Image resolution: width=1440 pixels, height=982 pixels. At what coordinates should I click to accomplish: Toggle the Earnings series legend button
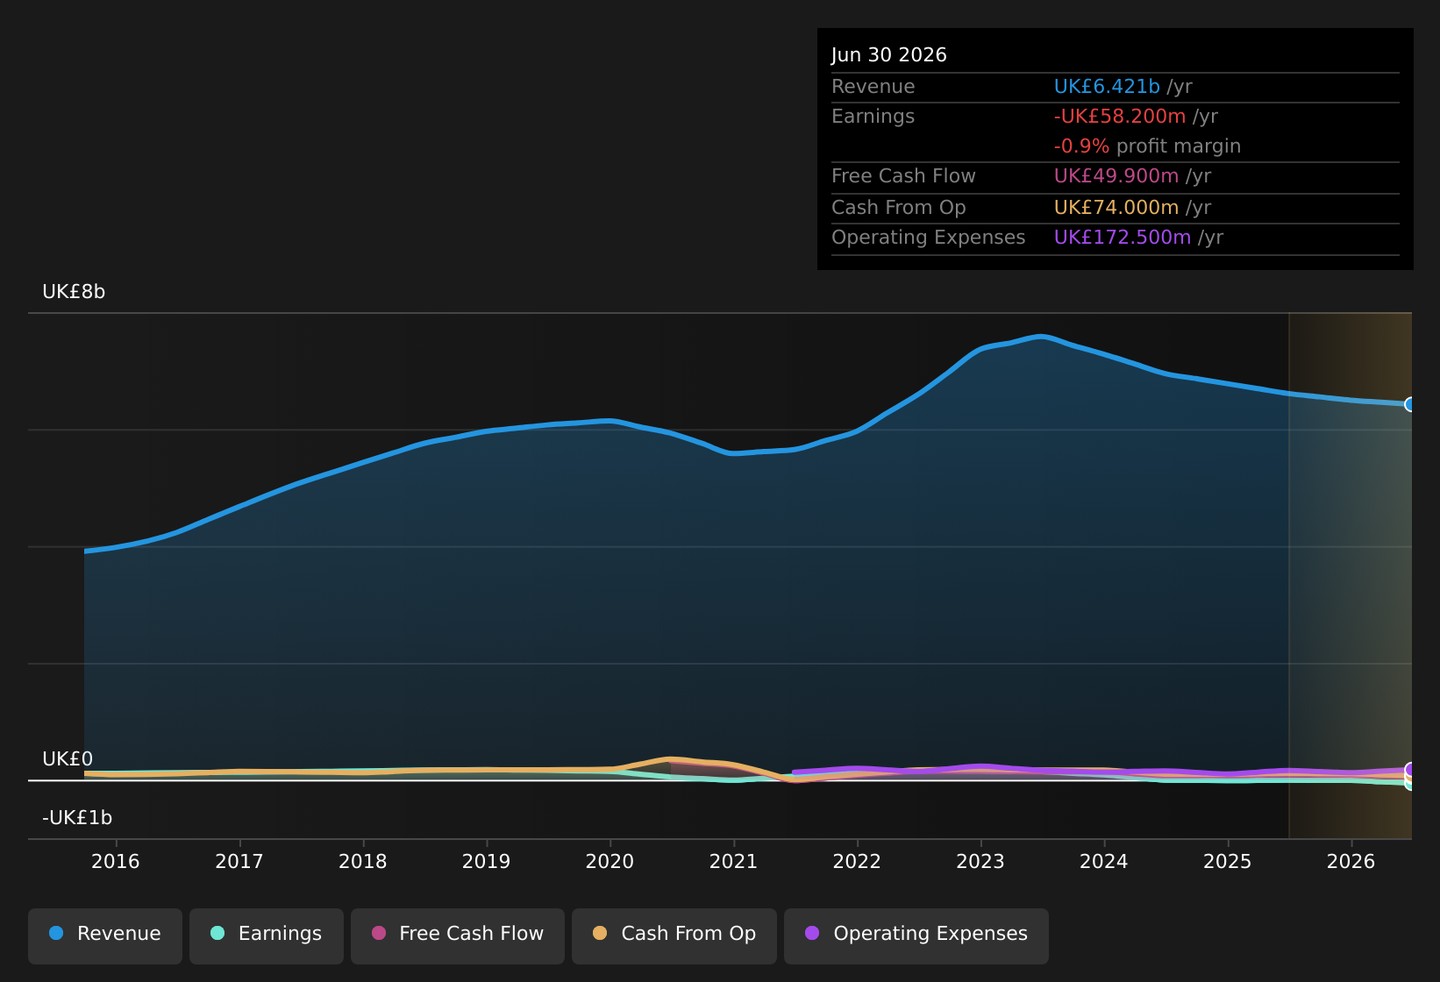coord(266,936)
